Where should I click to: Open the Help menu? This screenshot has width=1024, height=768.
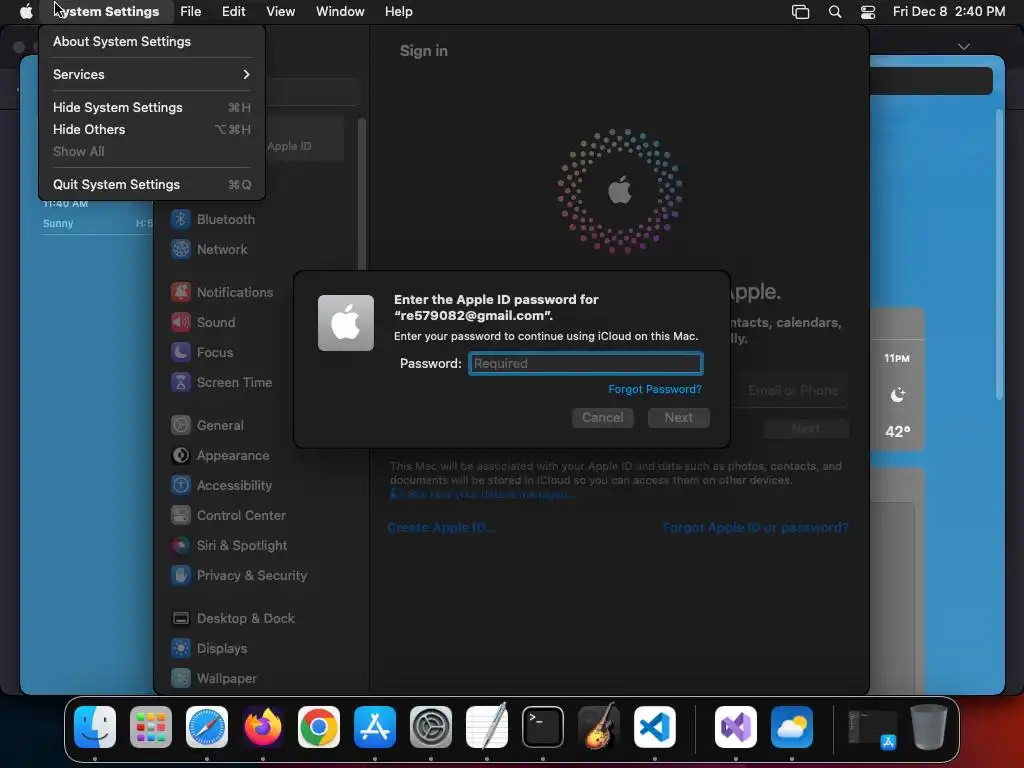(x=398, y=11)
